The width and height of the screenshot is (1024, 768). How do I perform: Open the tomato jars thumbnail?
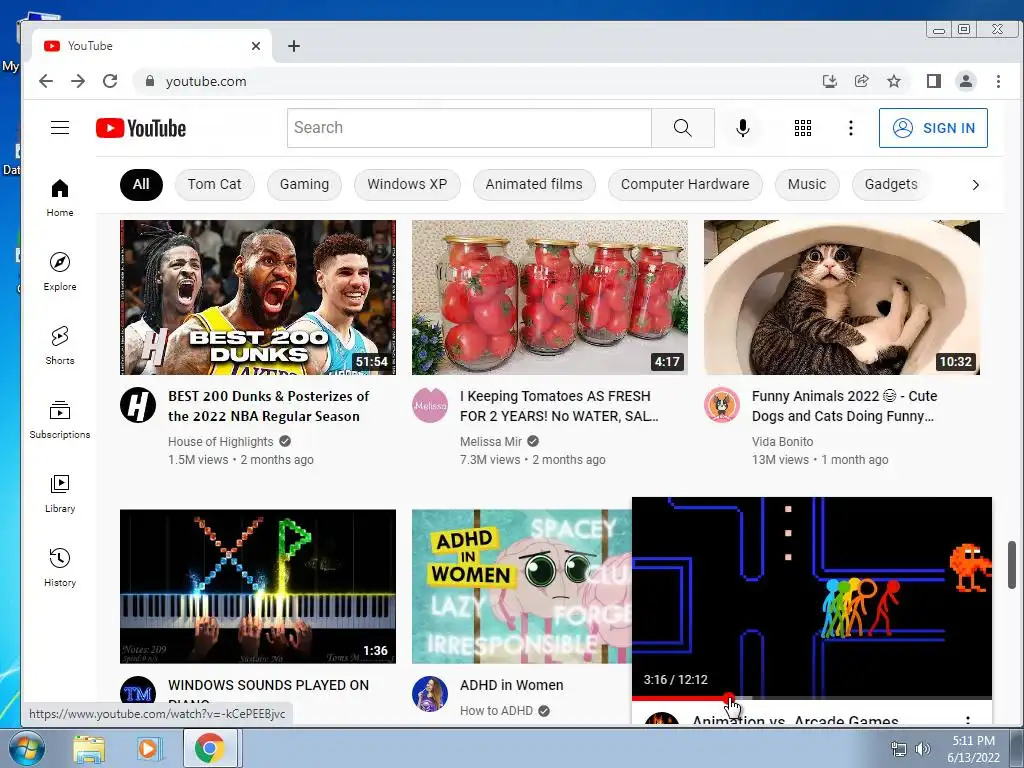pos(550,297)
